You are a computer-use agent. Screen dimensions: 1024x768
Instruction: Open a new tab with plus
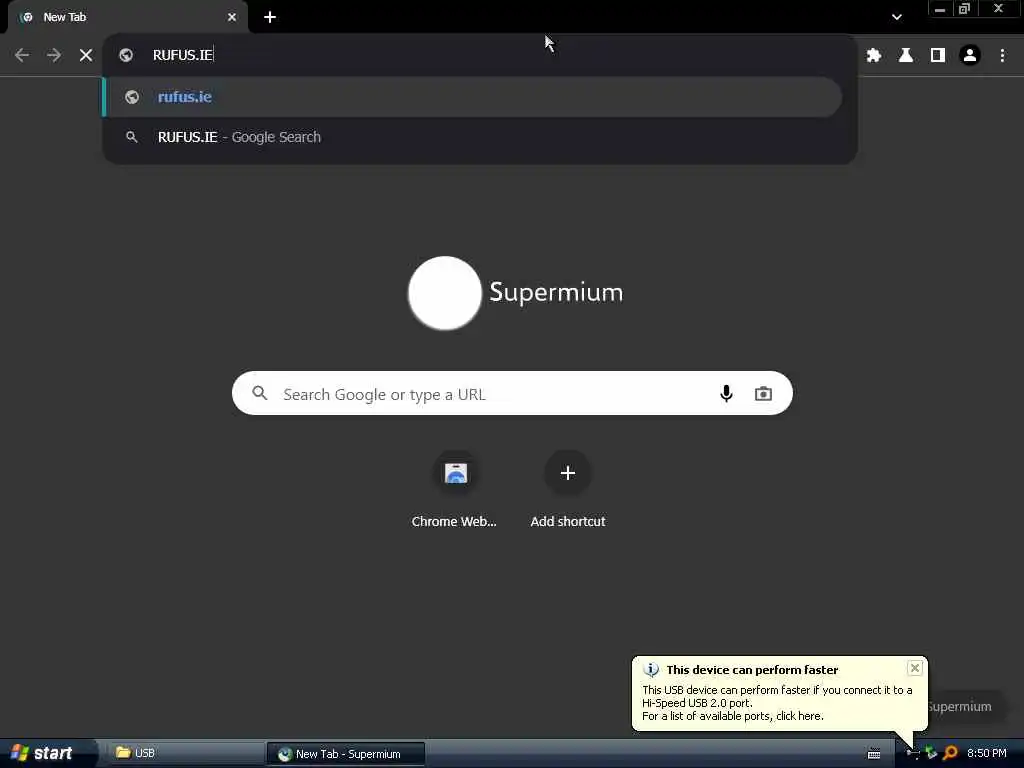(270, 18)
